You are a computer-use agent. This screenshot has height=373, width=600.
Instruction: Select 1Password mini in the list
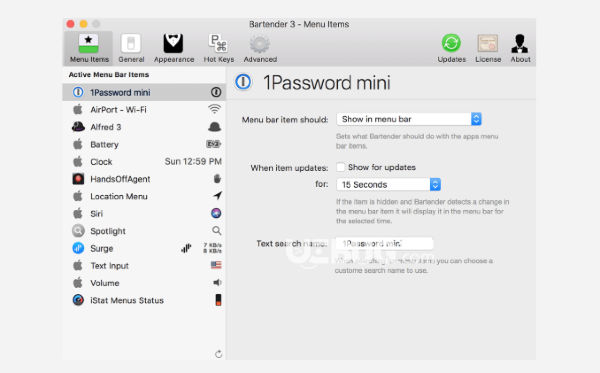pos(144,92)
